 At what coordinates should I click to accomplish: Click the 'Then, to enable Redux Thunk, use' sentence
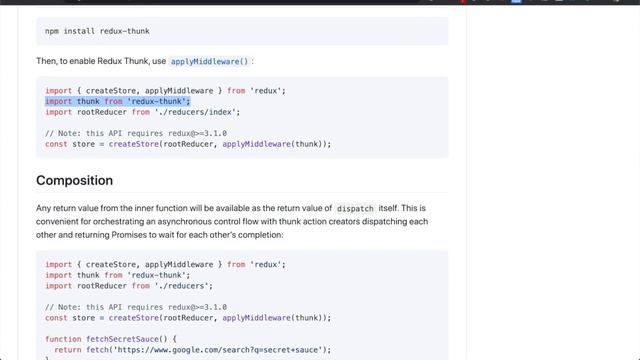point(101,61)
